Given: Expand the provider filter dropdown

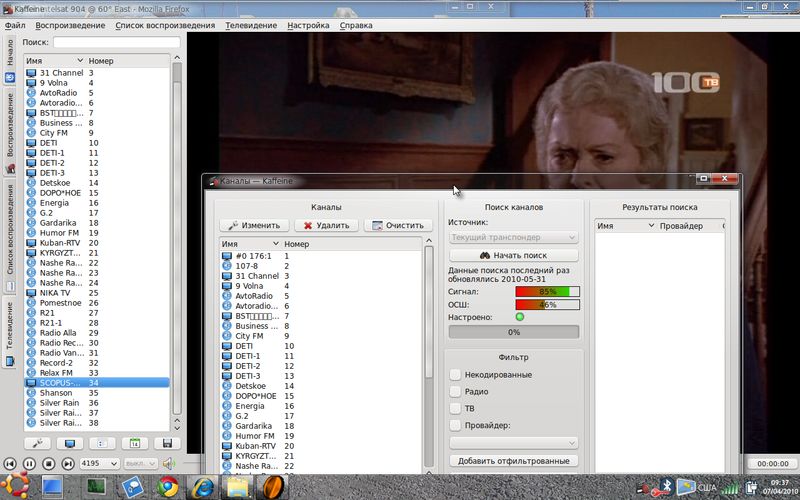Looking at the screenshot, I should 514,443.
